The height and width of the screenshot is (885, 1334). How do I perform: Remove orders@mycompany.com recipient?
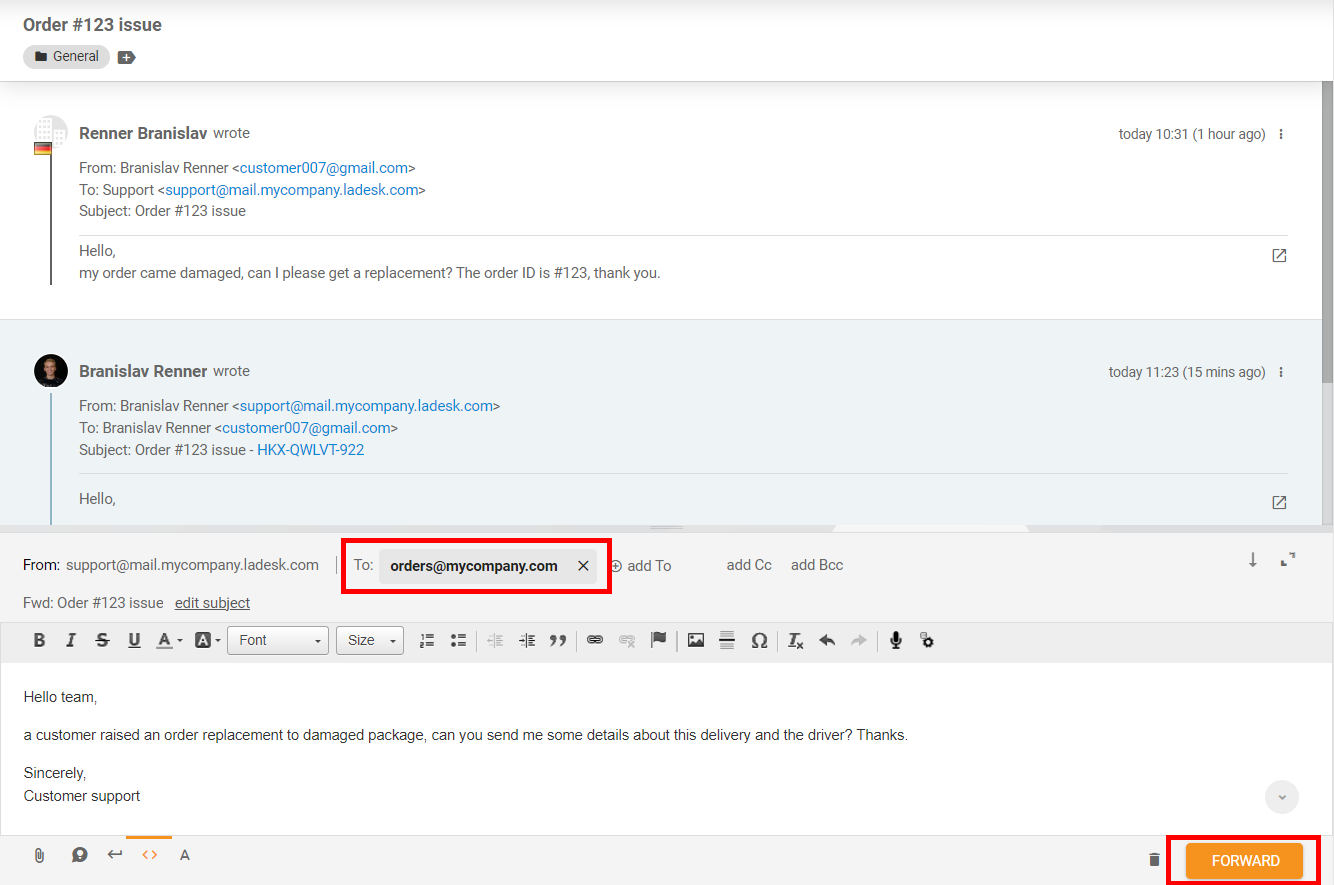coord(583,566)
